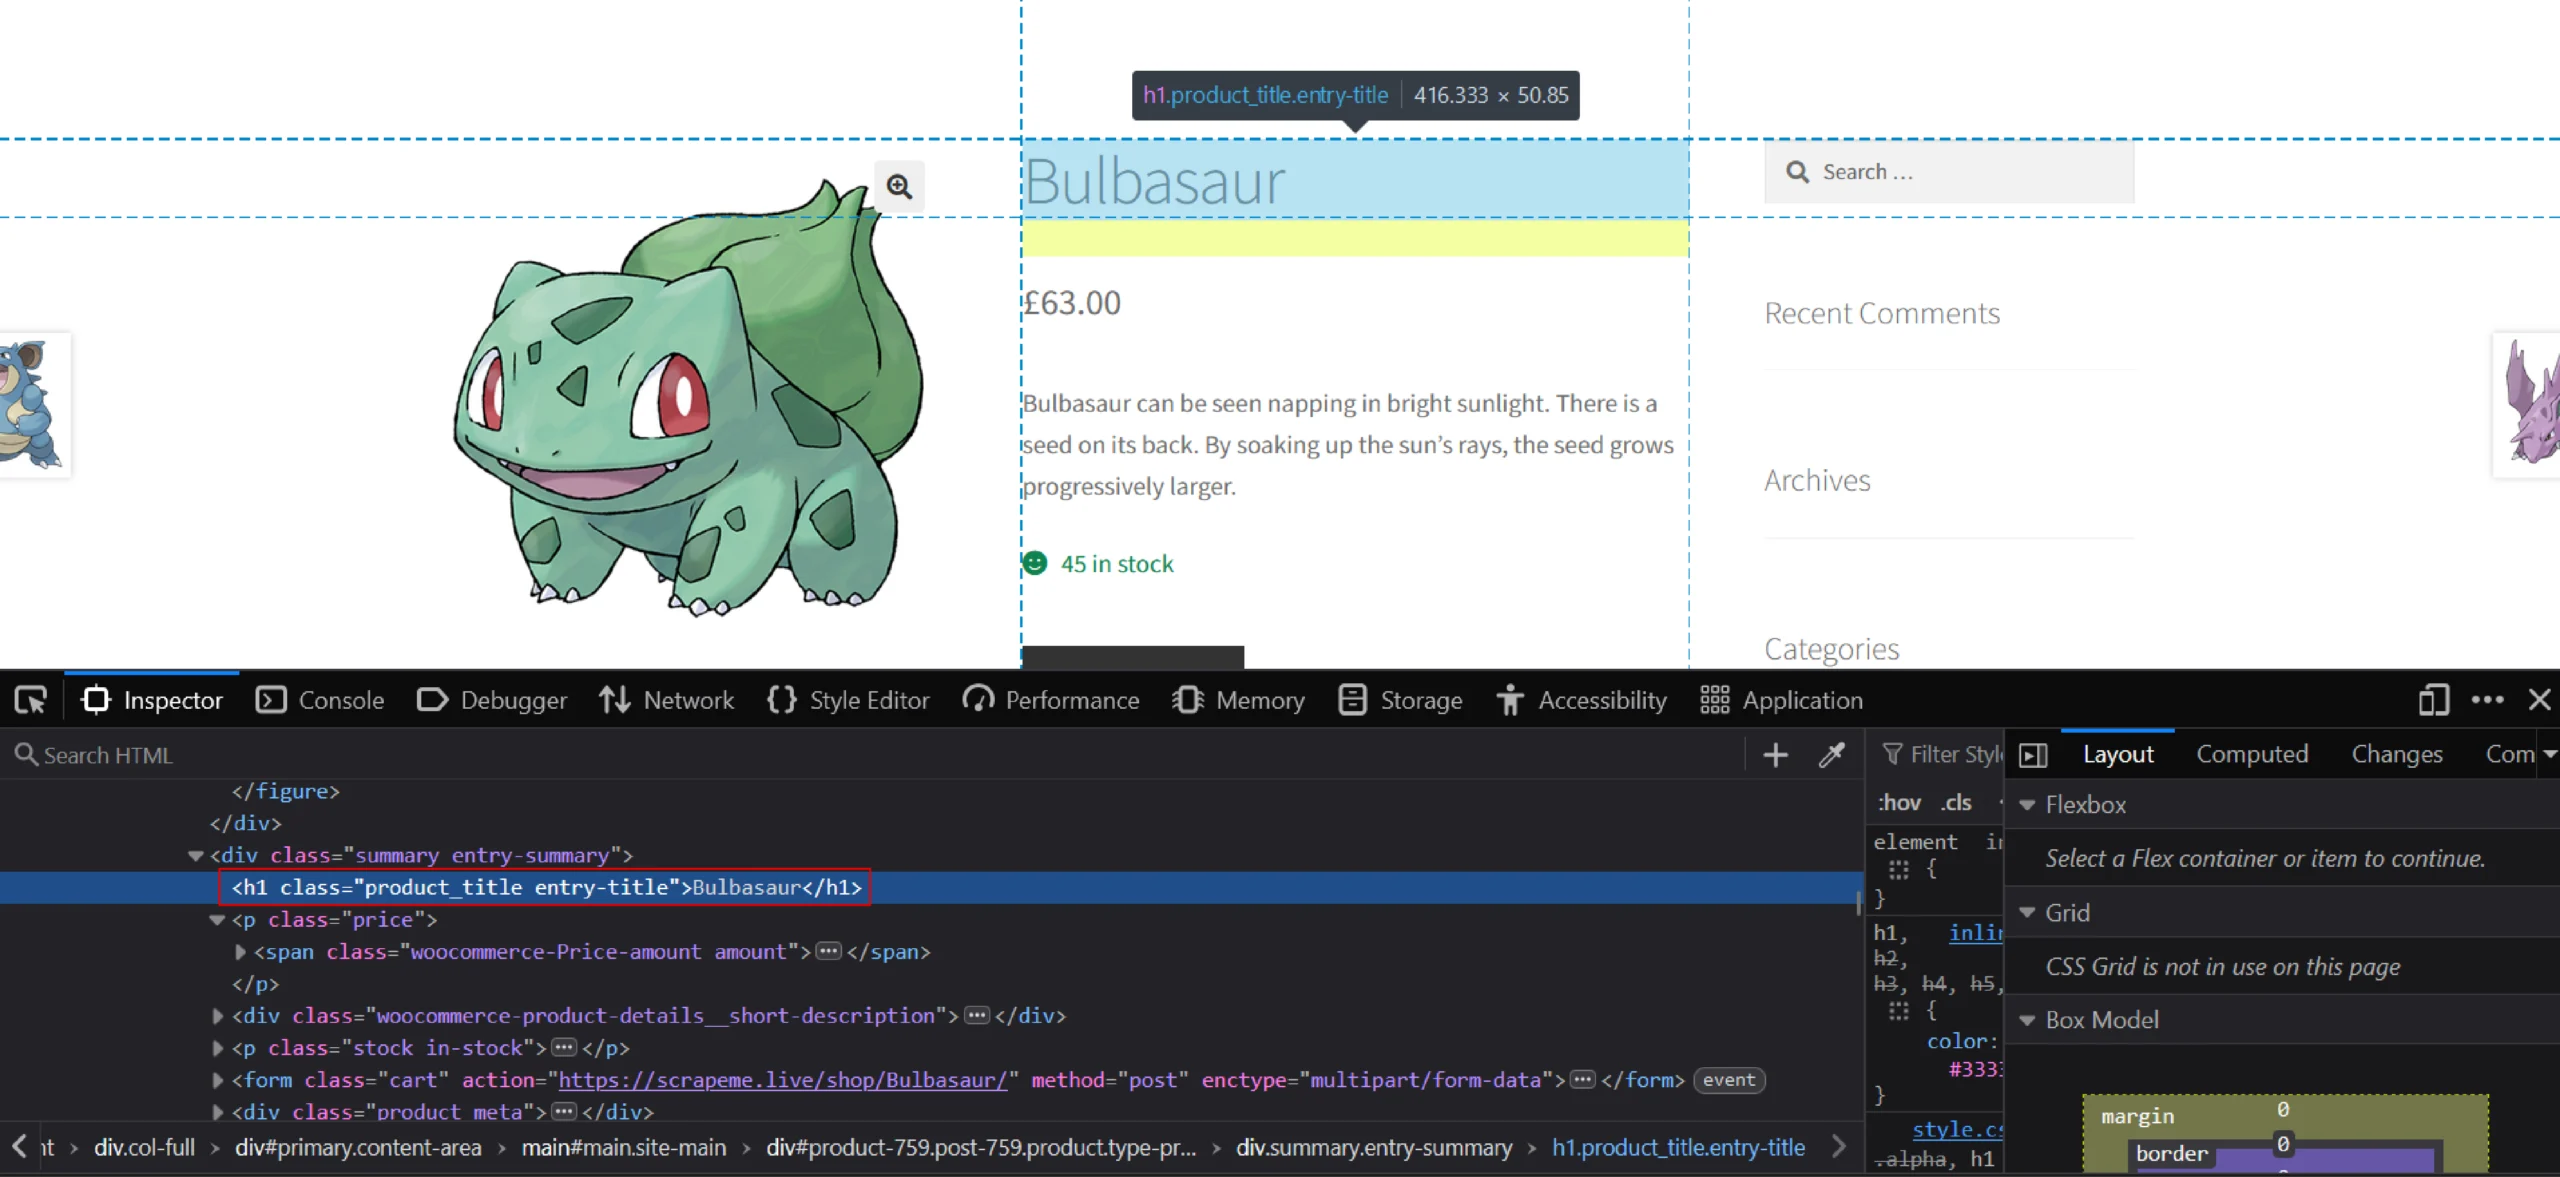Collapse the p class price node
Screen dimensions: 2560x1177
217,920
